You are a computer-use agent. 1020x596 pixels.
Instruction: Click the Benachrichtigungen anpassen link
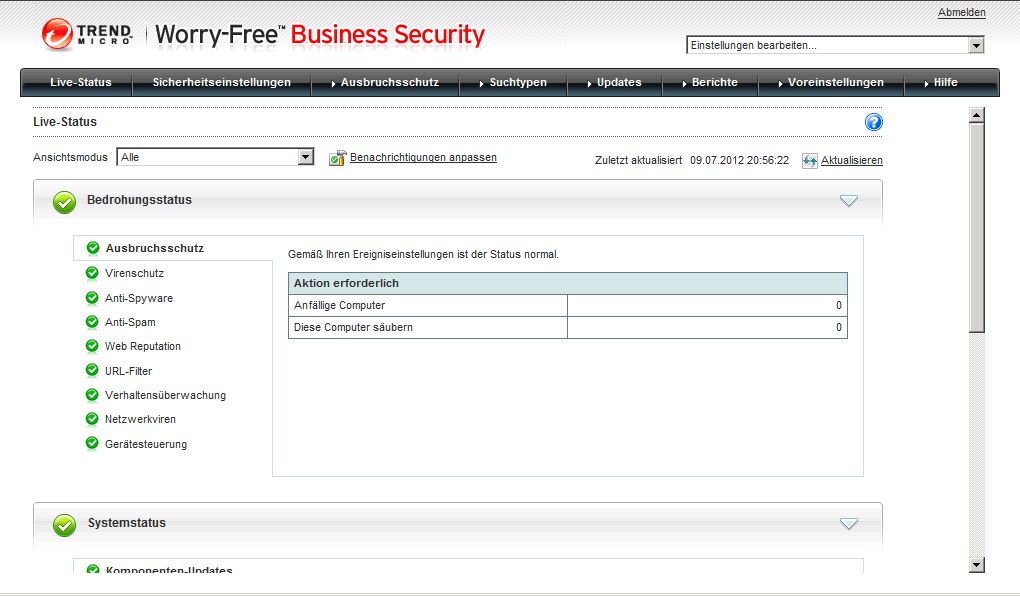[423, 158]
